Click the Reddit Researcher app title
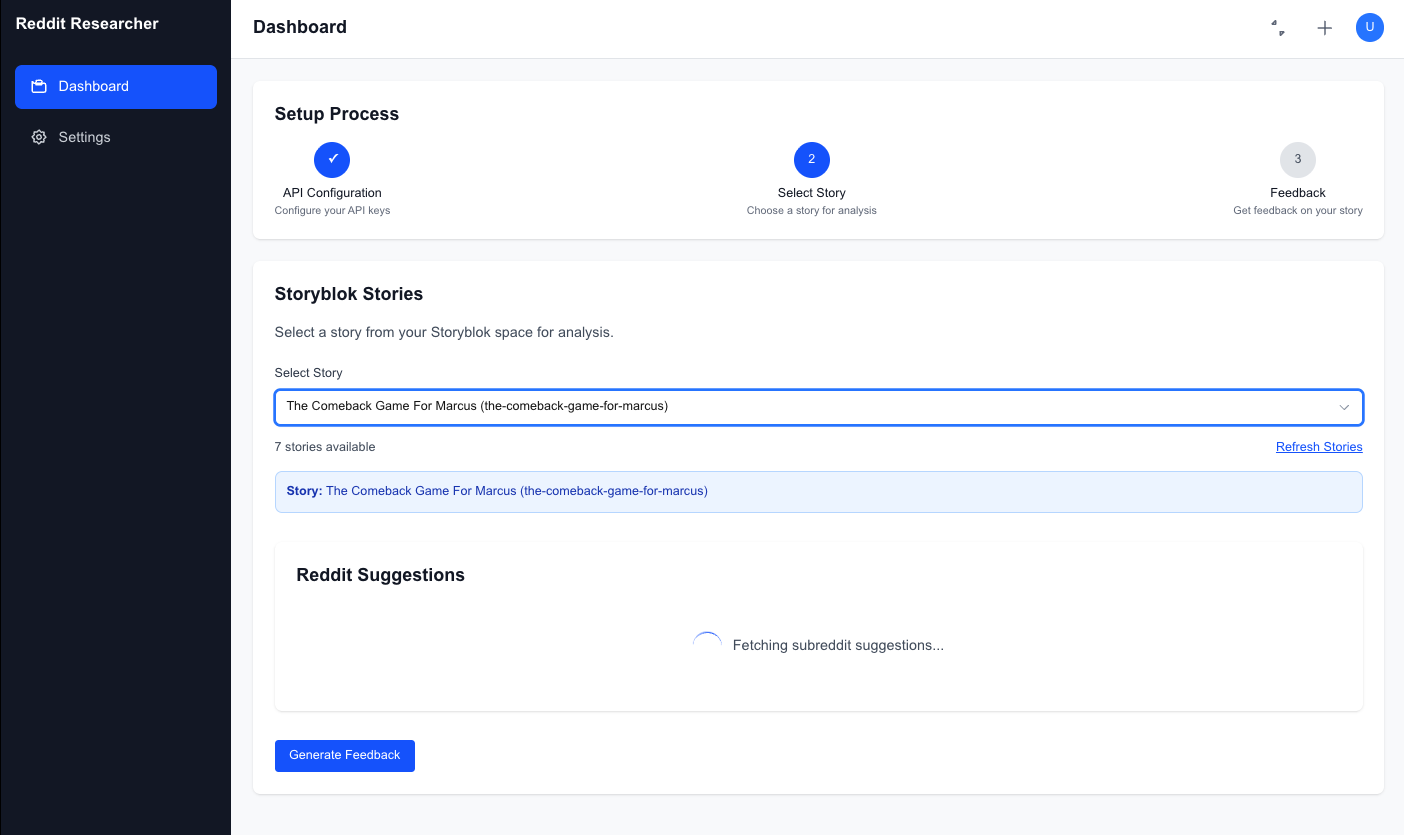Screen dimensions: 1404x835 click(87, 24)
